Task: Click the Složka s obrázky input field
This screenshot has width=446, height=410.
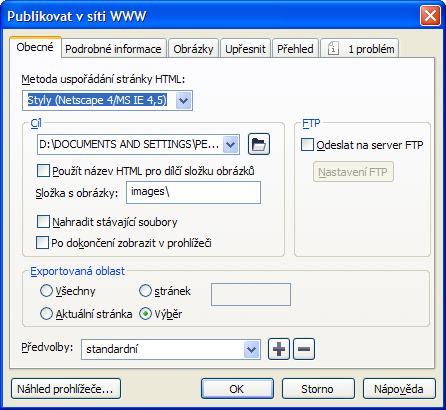Action: point(193,192)
